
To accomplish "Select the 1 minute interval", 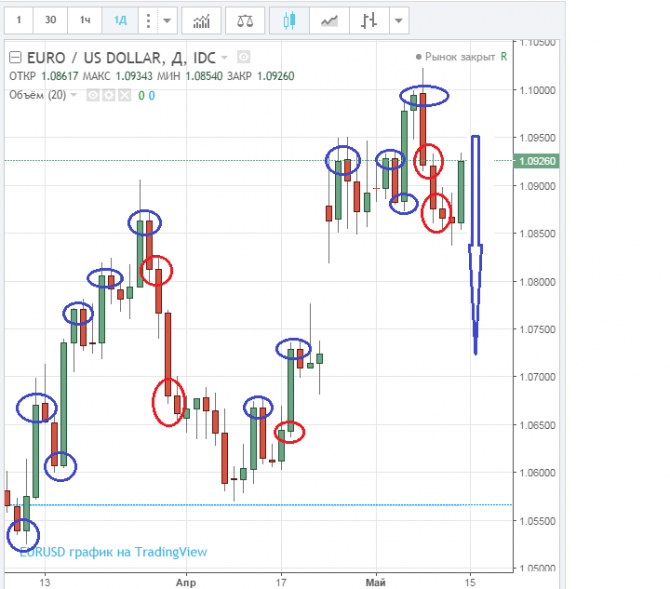I will click(19, 20).
